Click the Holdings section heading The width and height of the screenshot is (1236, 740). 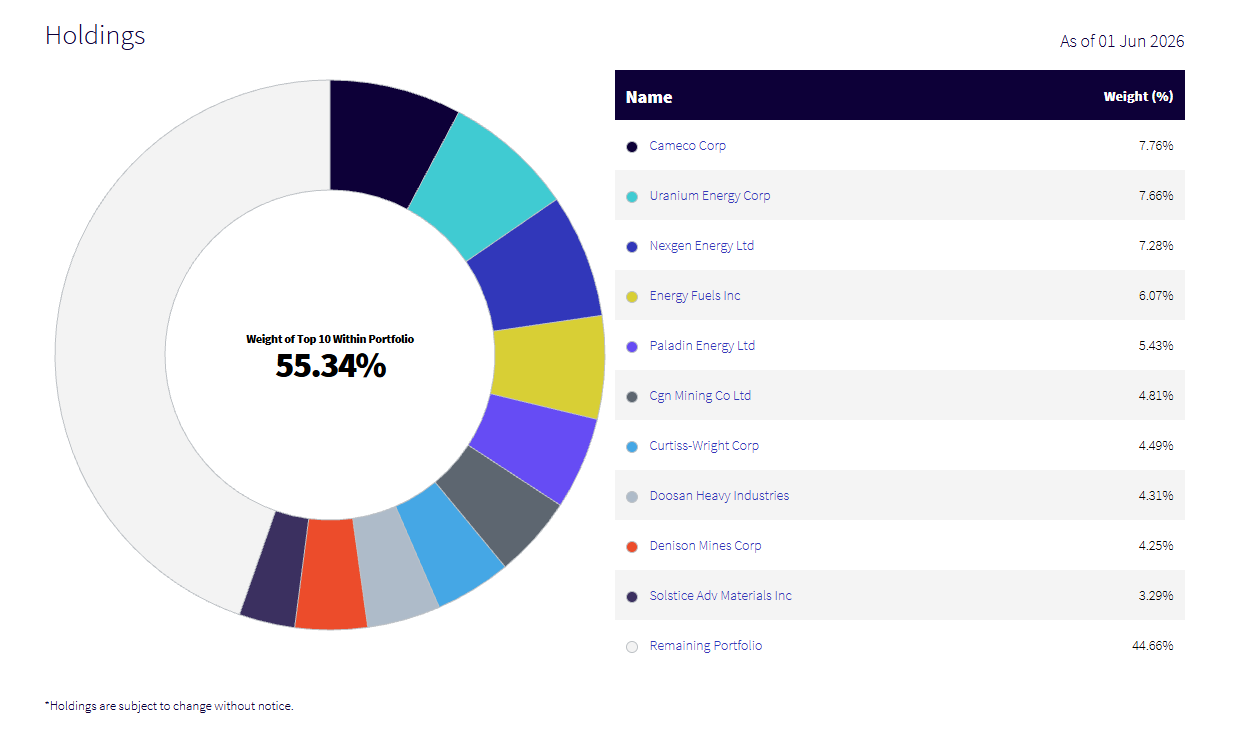[95, 35]
